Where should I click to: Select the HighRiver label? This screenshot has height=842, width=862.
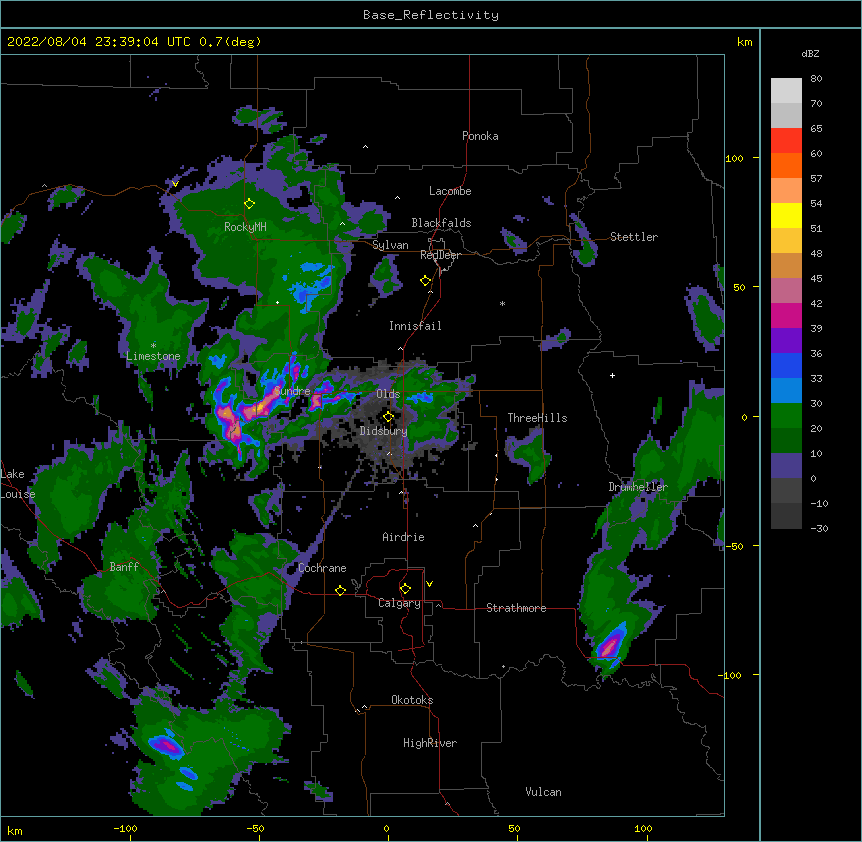[430, 743]
